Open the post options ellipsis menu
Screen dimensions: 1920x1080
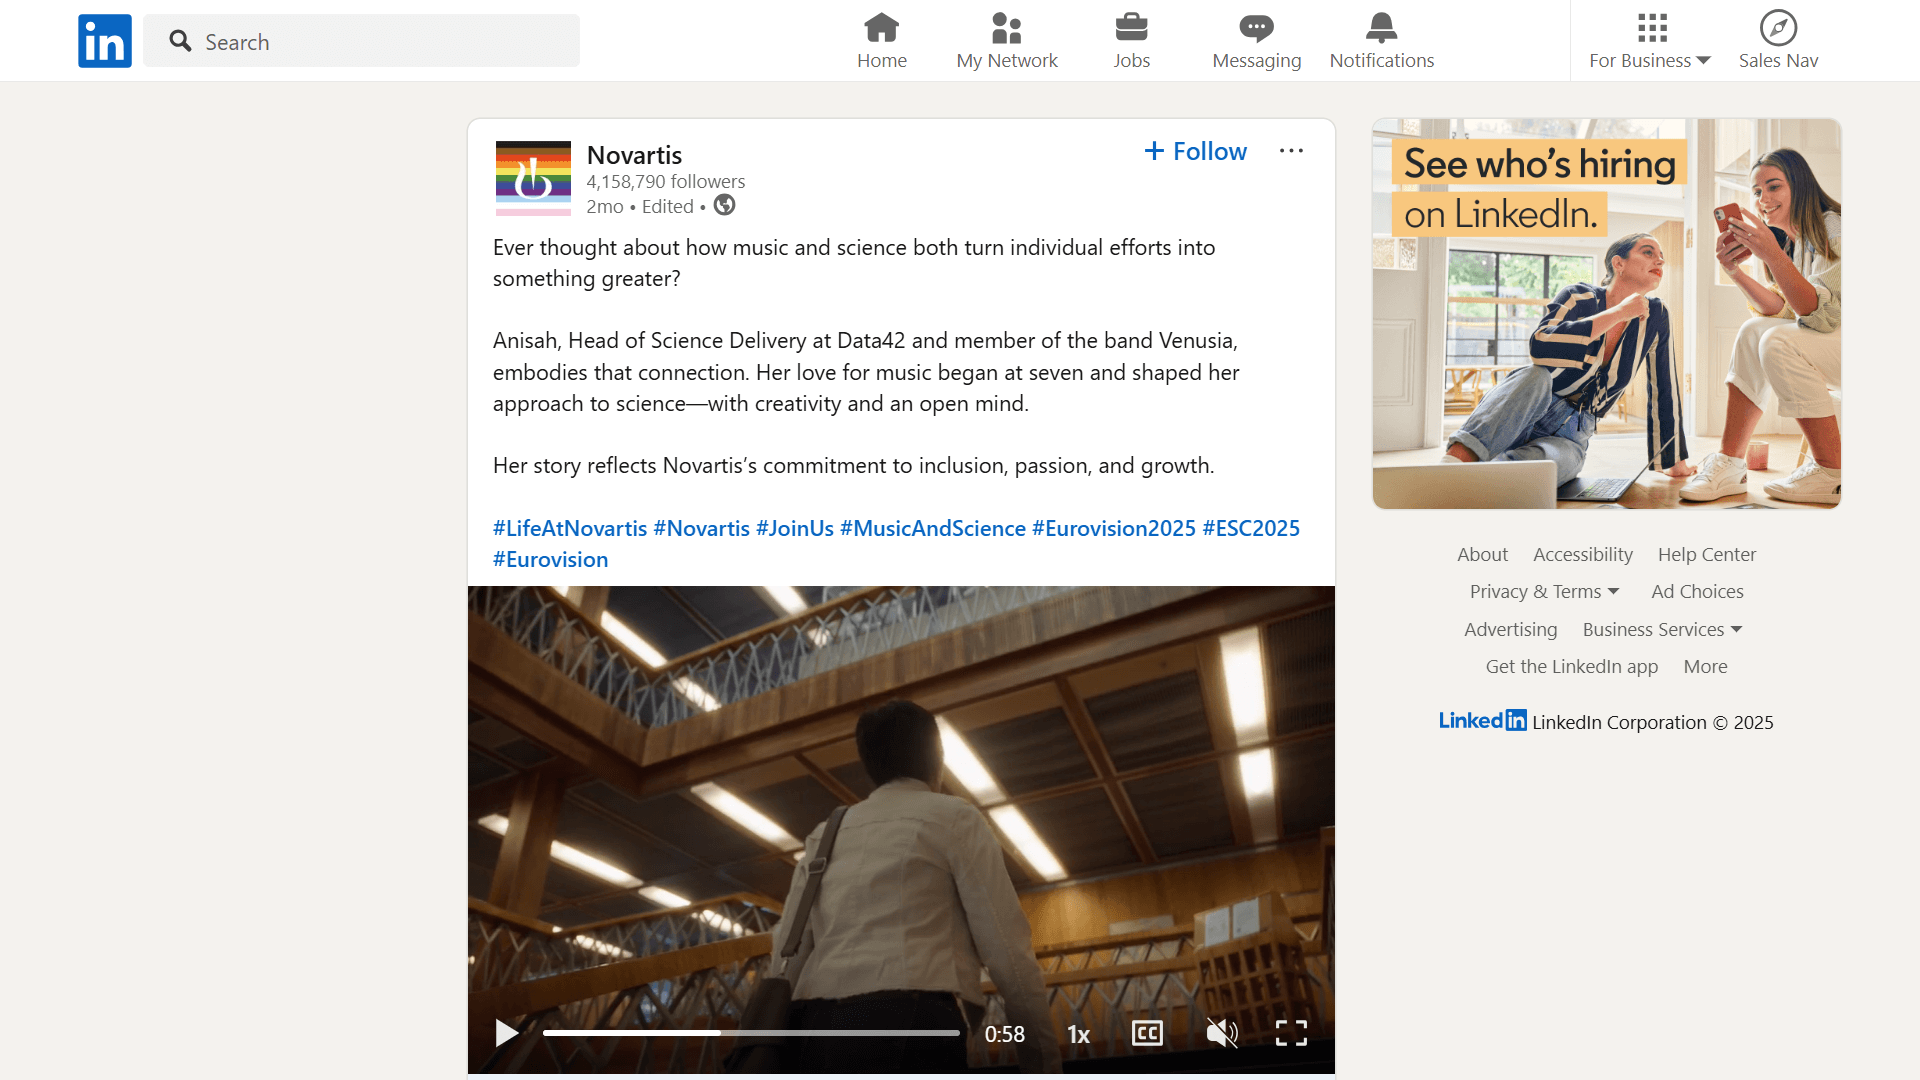1291,150
